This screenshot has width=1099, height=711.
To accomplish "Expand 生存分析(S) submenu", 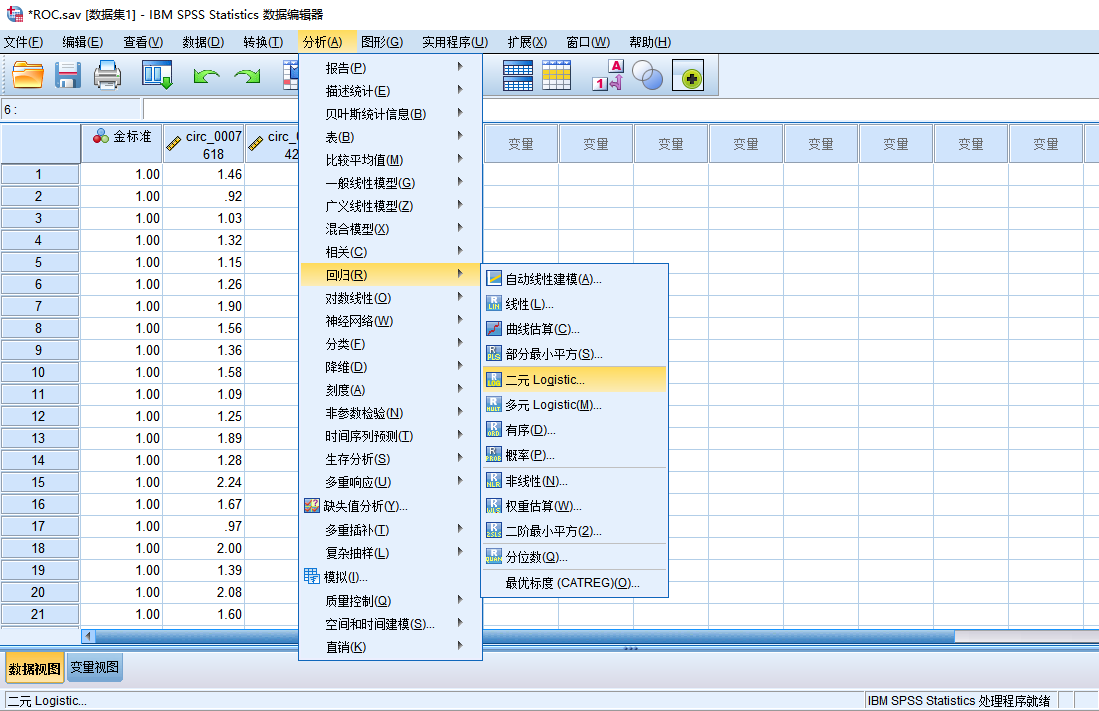I will (390, 459).
